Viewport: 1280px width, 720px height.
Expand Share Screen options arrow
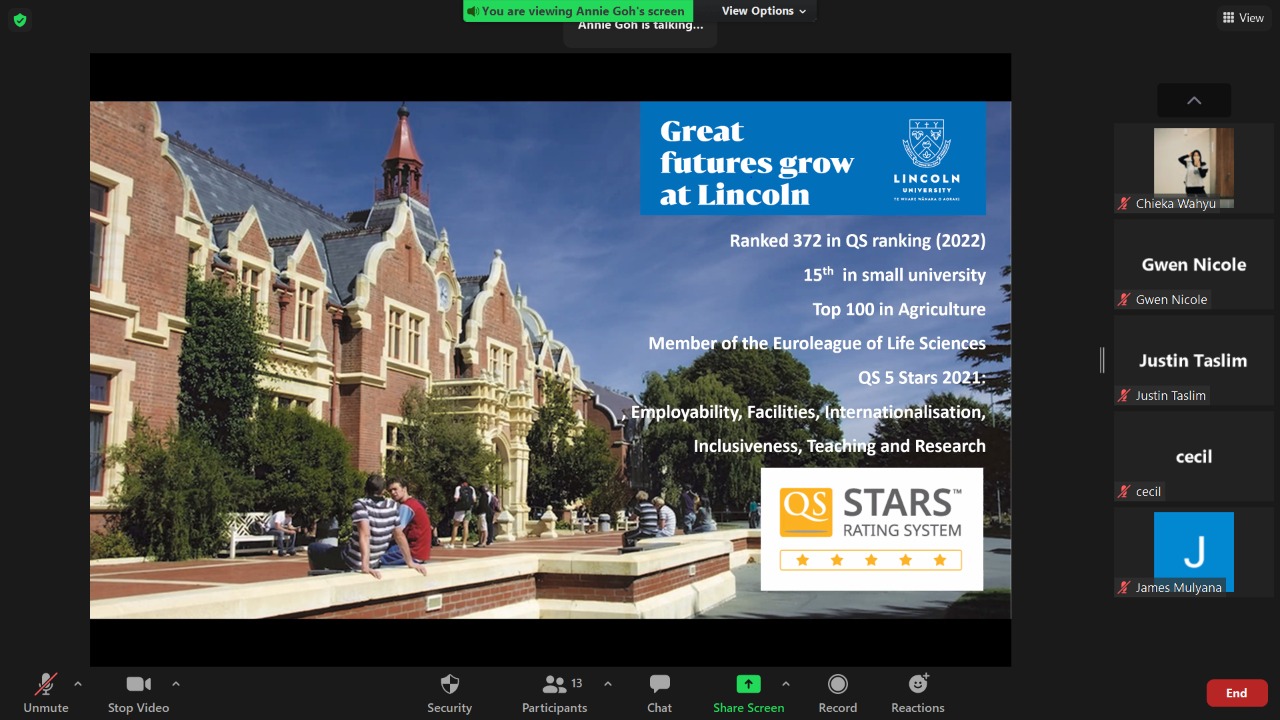pyautogui.click(x=786, y=684)
